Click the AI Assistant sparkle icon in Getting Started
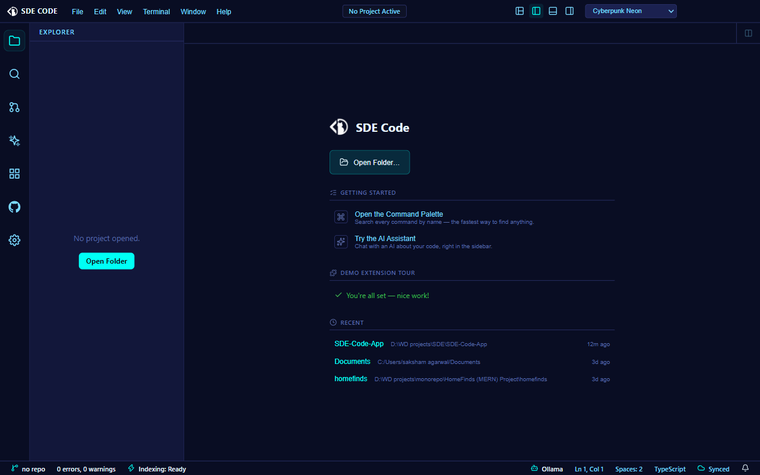760x475 pixels. [341, 241]
